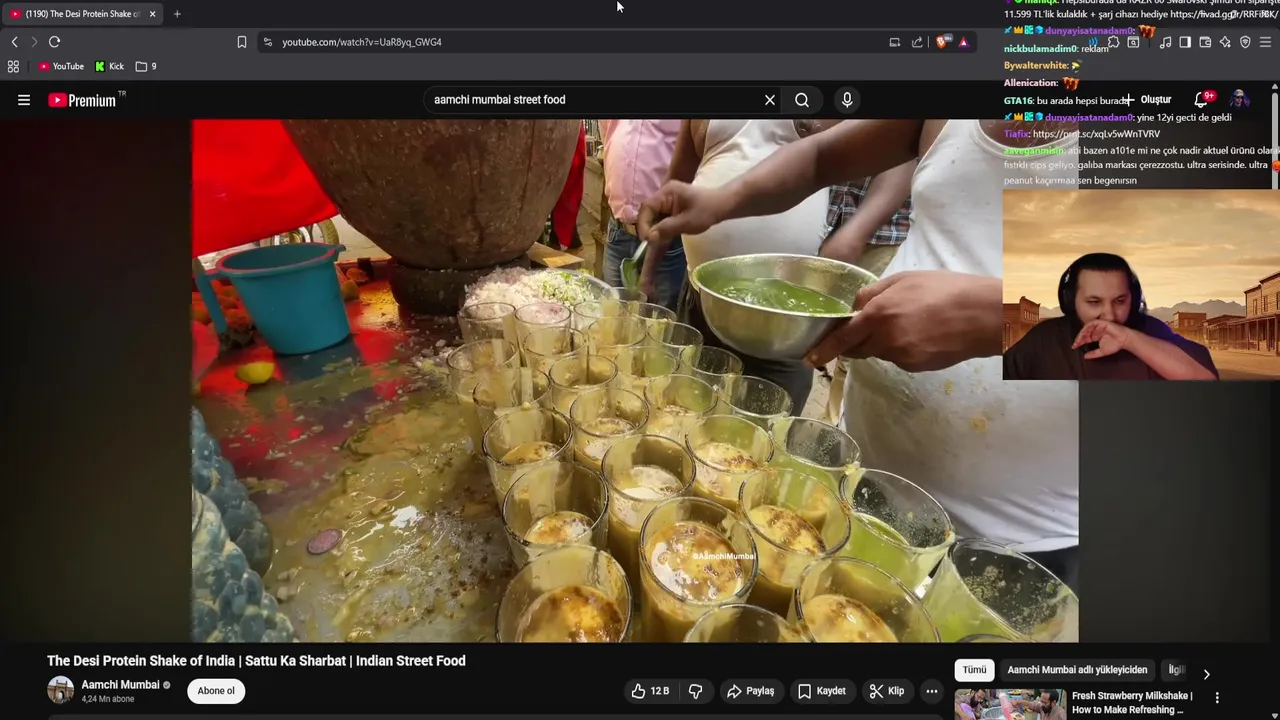Open the Kick bookmark
The image size is (1280, 720).
click(x=109, y=66)
